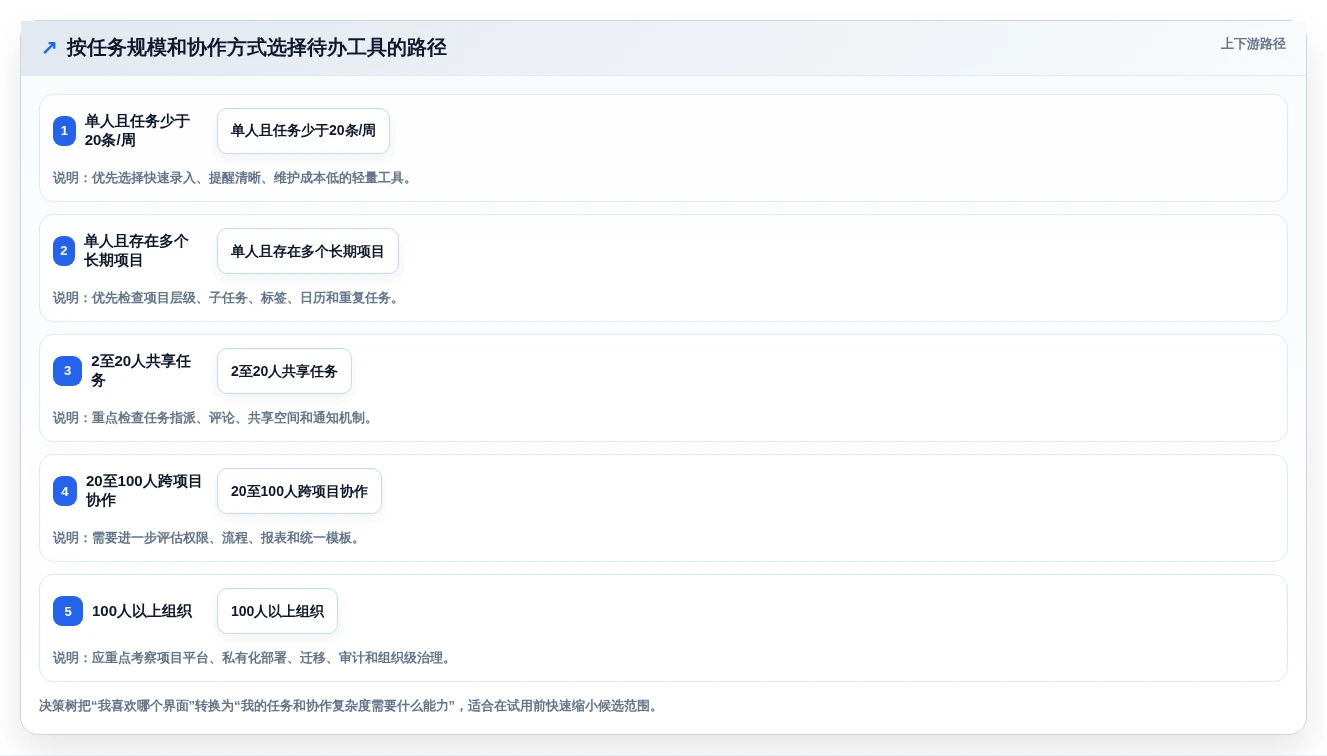Click the description mentioning 权限、流程、报表
The image size is (1327, 756).
click(208, 538)
